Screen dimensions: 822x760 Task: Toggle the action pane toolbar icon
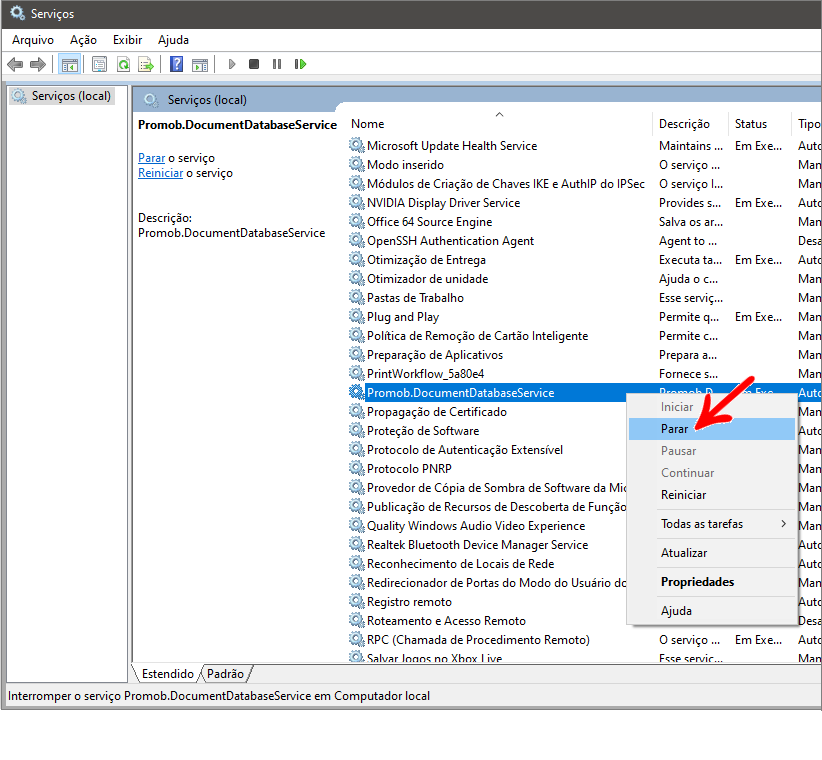(x=200, y=64)
